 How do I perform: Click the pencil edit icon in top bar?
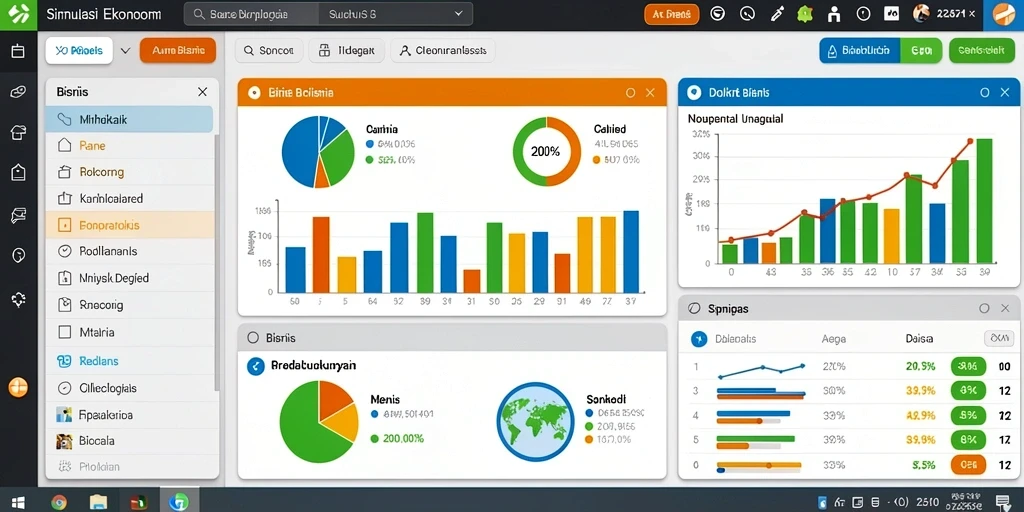coord(776,14)
